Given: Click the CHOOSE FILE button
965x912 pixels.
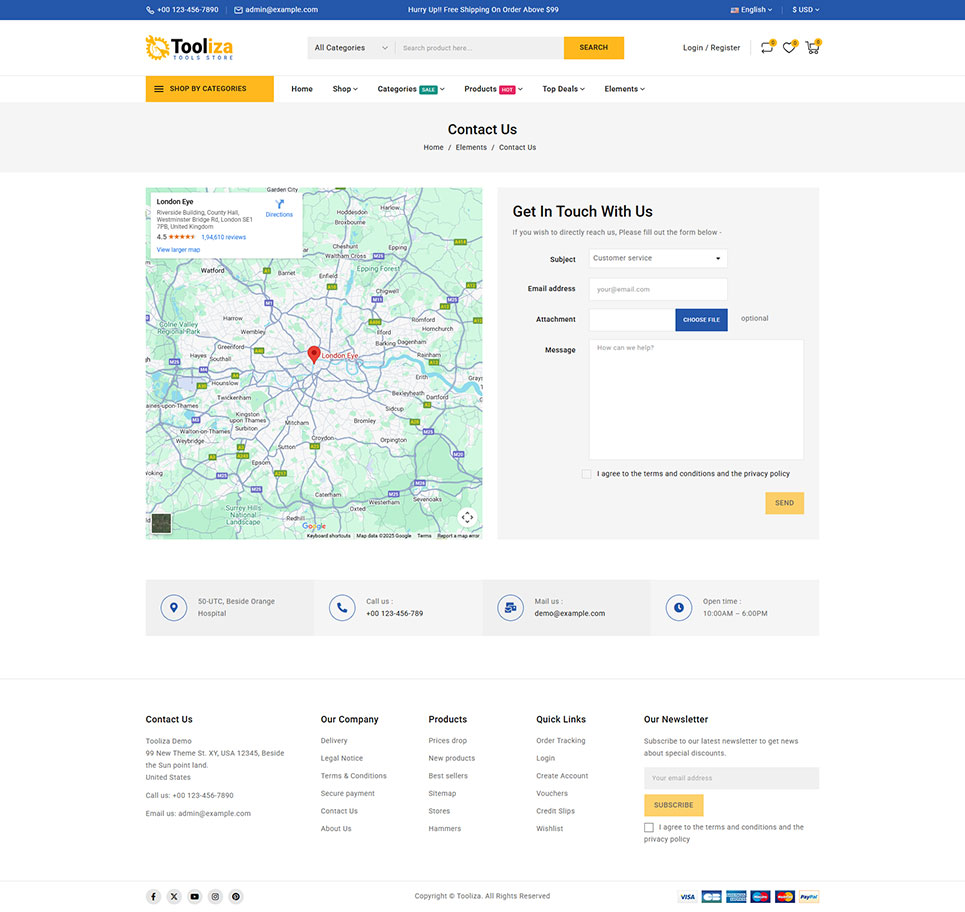Looking at the screenshot, I should click(x=701, y=320).
